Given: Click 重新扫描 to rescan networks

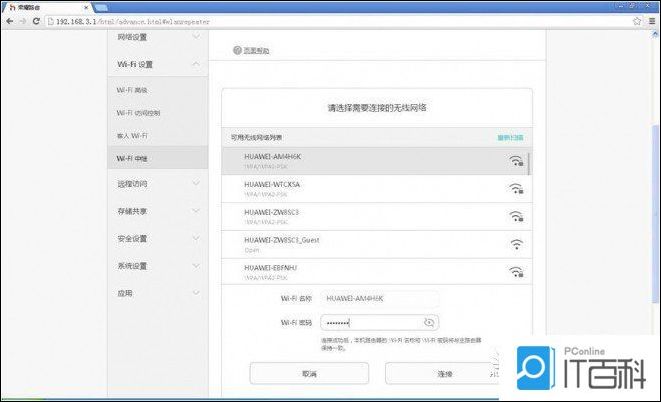Looking at the screenshot, I should [x=510, y=137].
